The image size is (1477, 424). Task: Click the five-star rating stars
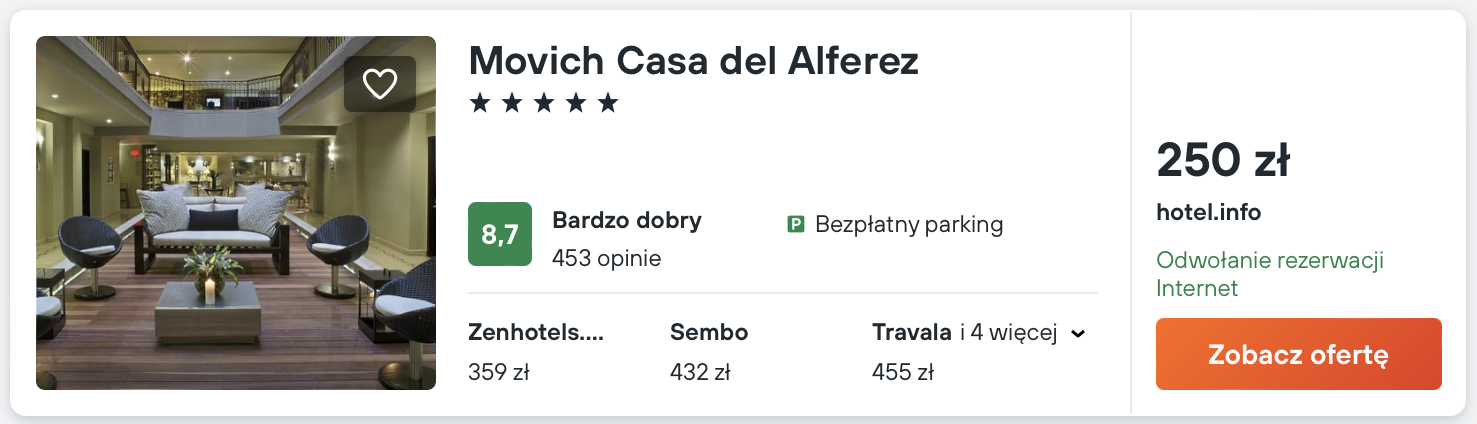click(544, 103)
